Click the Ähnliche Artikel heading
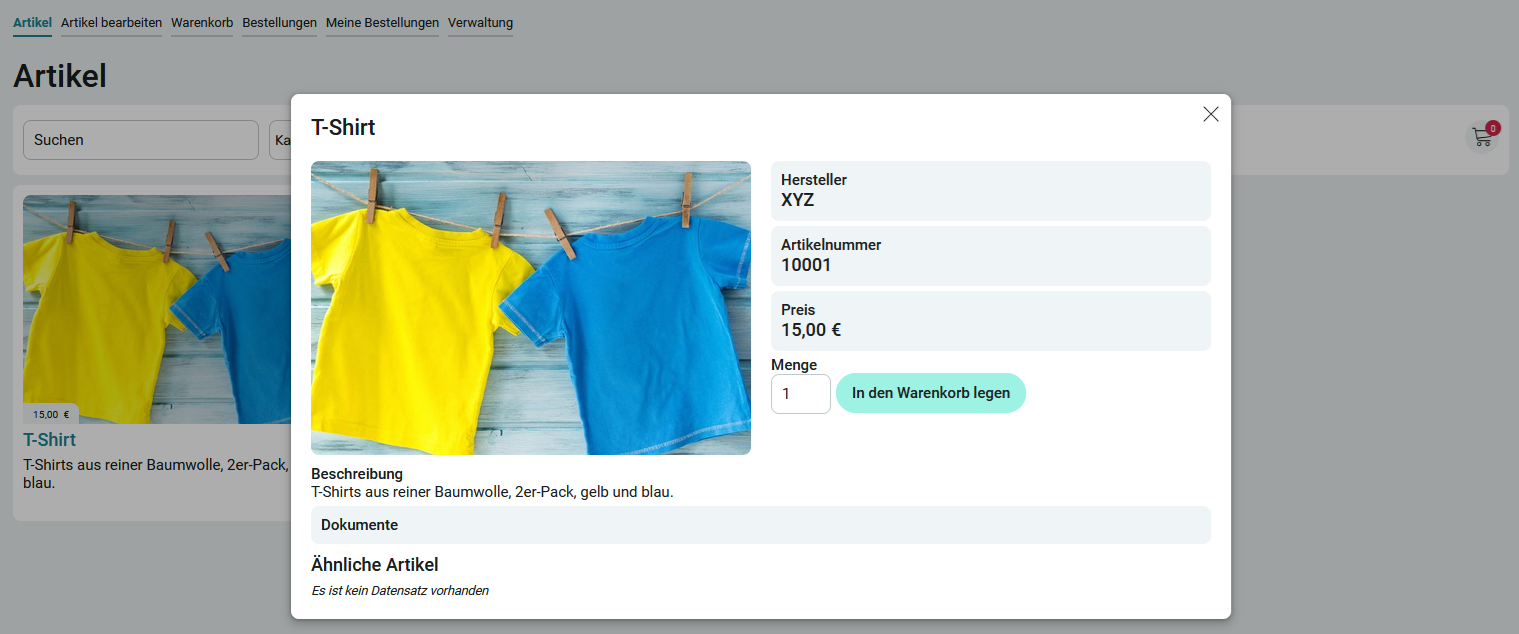This screenshot has width=1519, height=634. (375, 565)
